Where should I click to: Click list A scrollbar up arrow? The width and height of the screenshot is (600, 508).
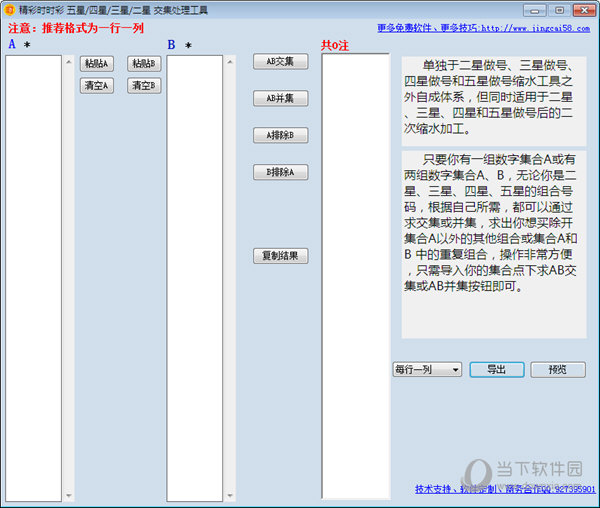coord(68,62)
